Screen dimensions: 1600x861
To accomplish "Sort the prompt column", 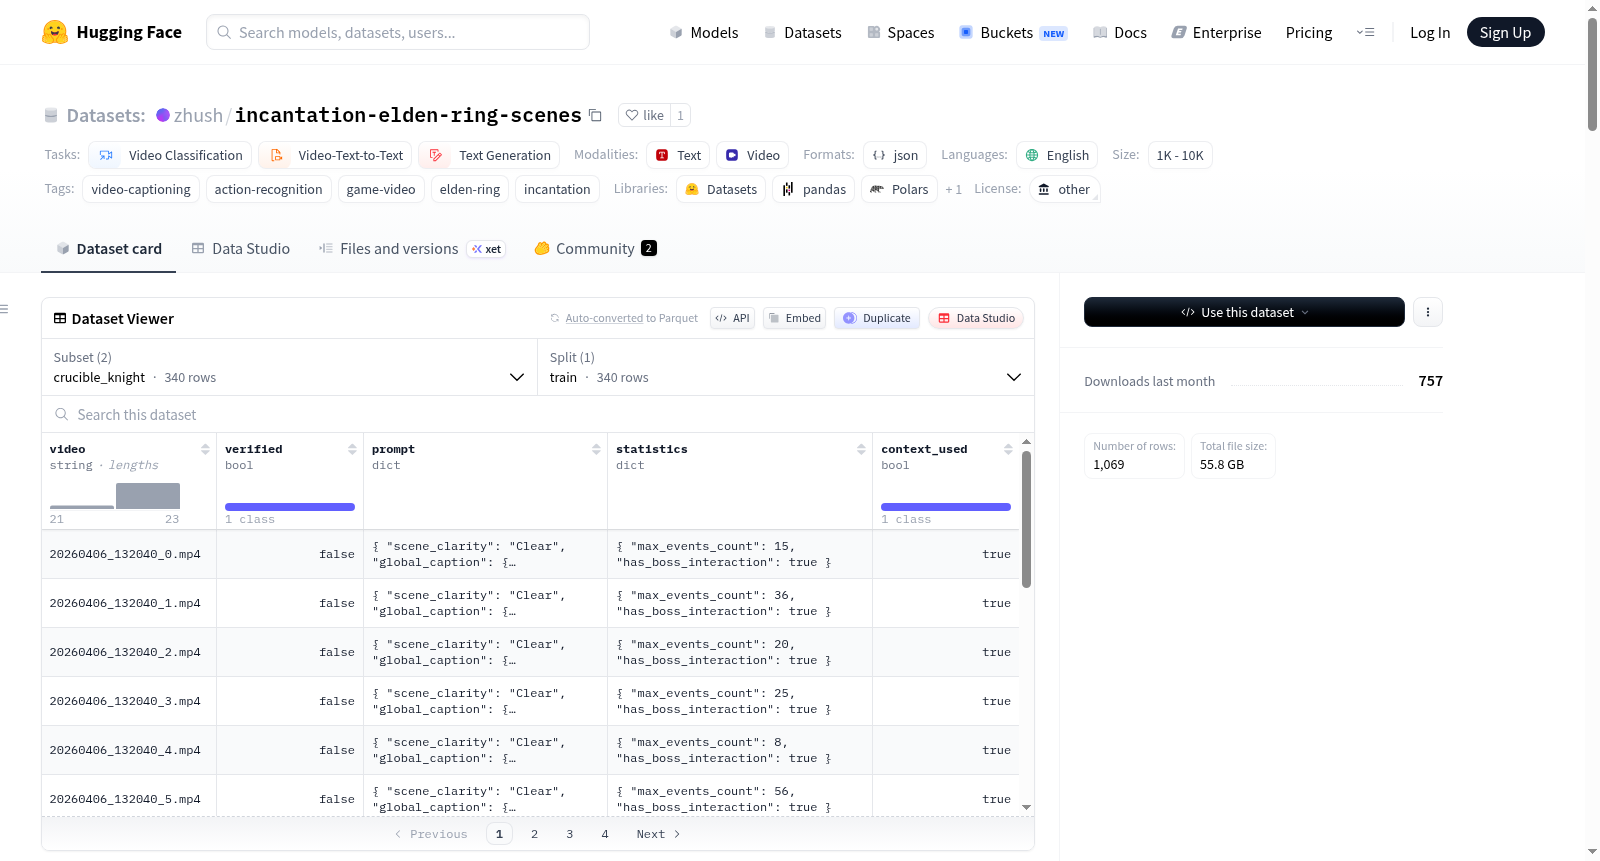I will [x=596, y=449].
